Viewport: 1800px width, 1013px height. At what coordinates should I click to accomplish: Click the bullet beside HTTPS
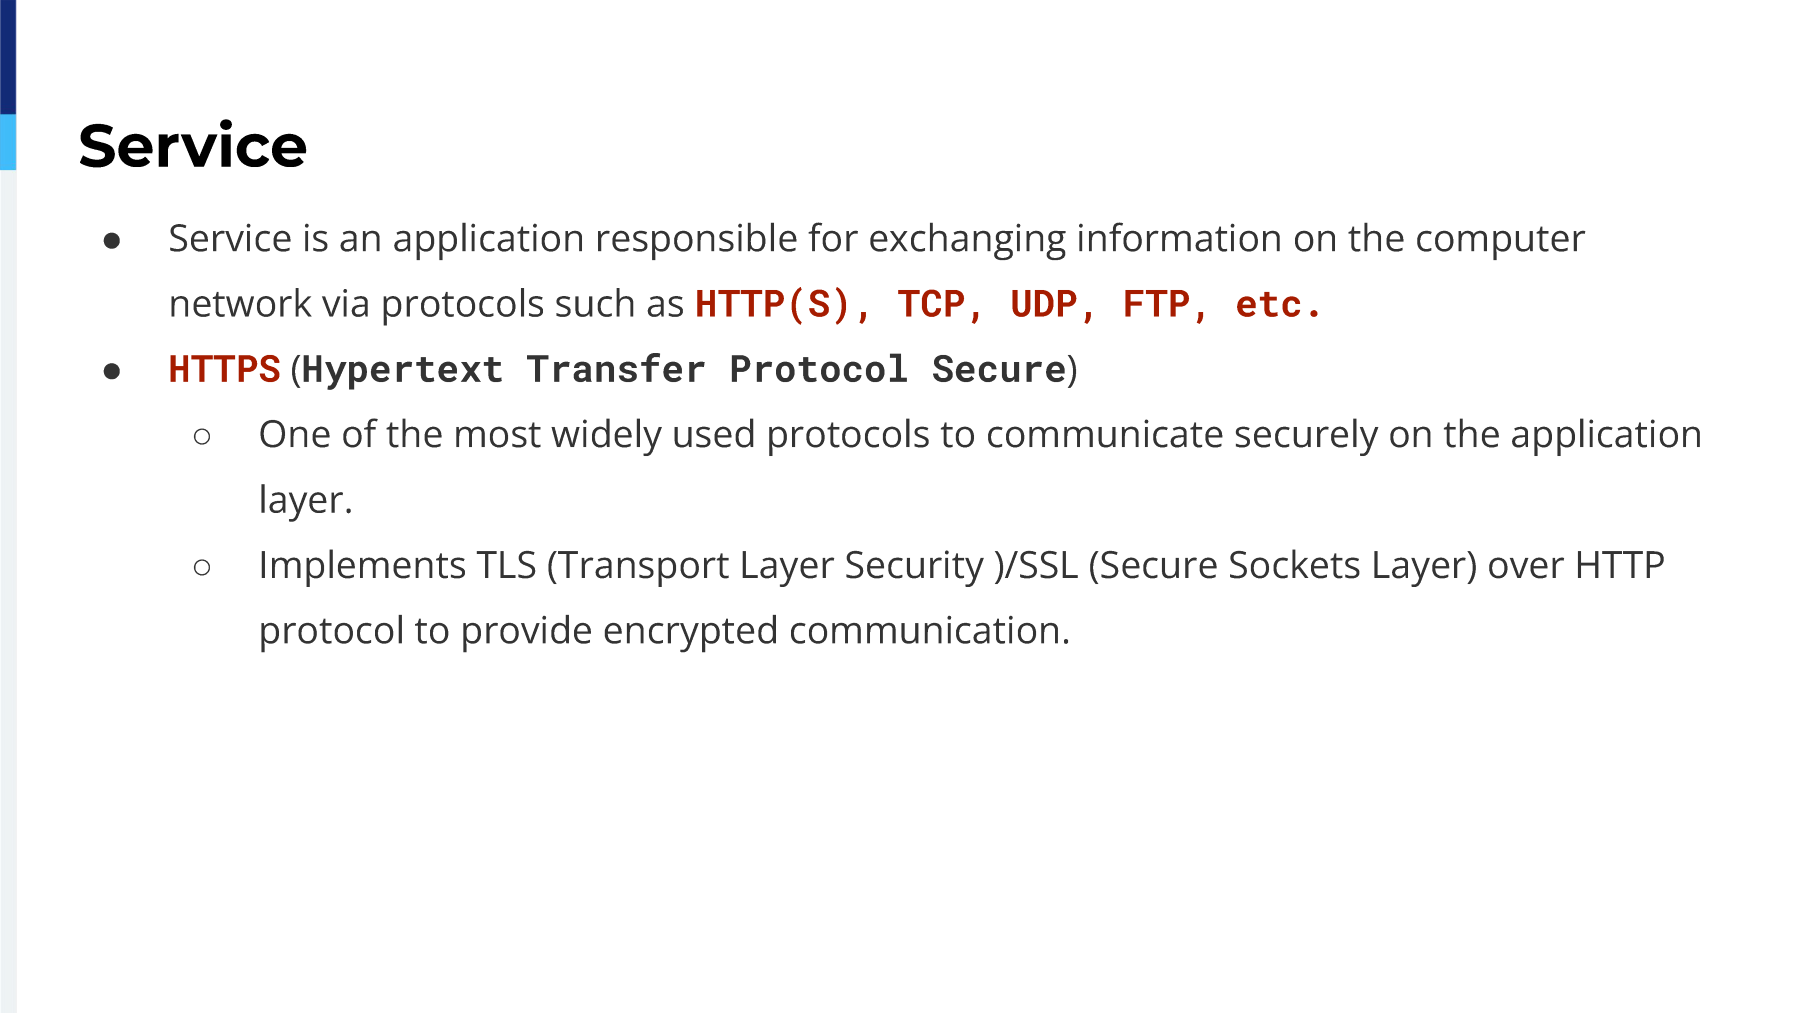[112, 372]
